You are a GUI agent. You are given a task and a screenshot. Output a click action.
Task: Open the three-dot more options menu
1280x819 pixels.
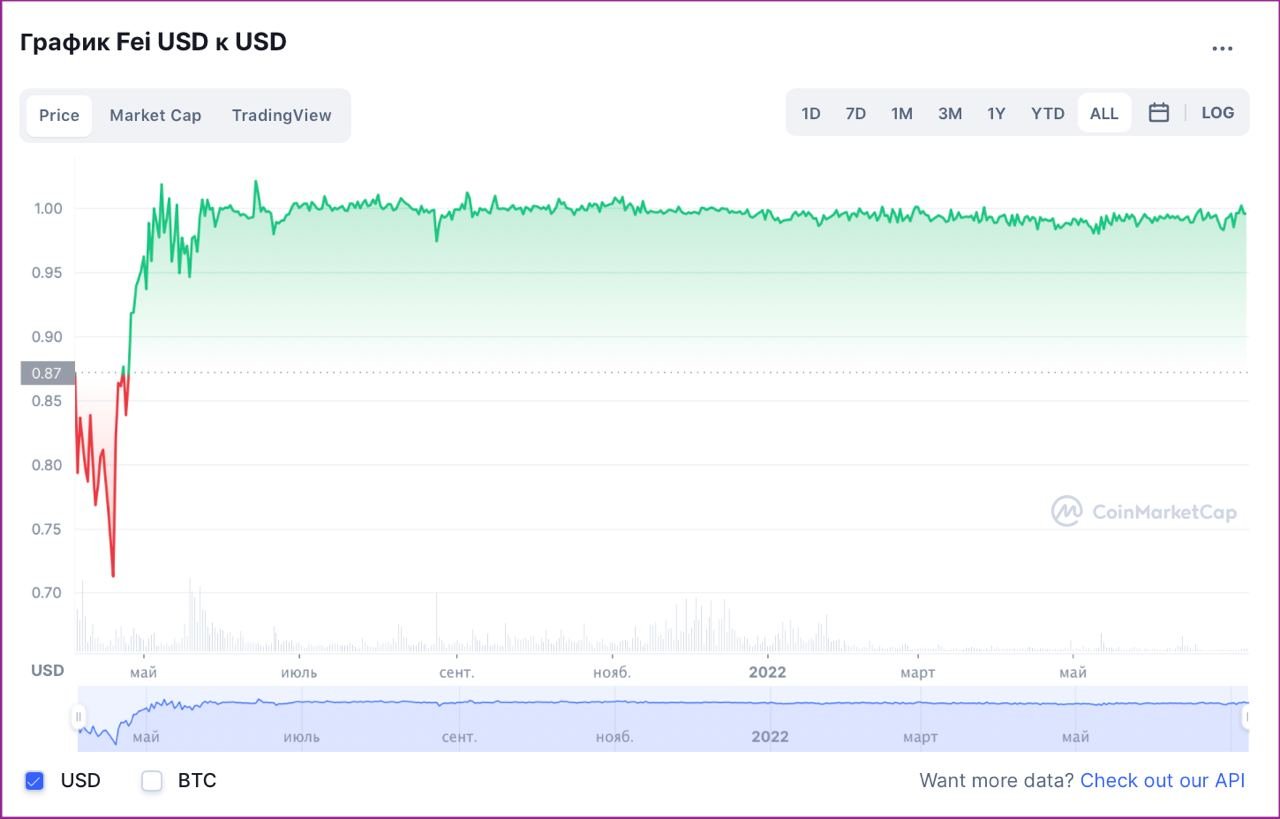pyautogui.click(x=1222, y=48)
